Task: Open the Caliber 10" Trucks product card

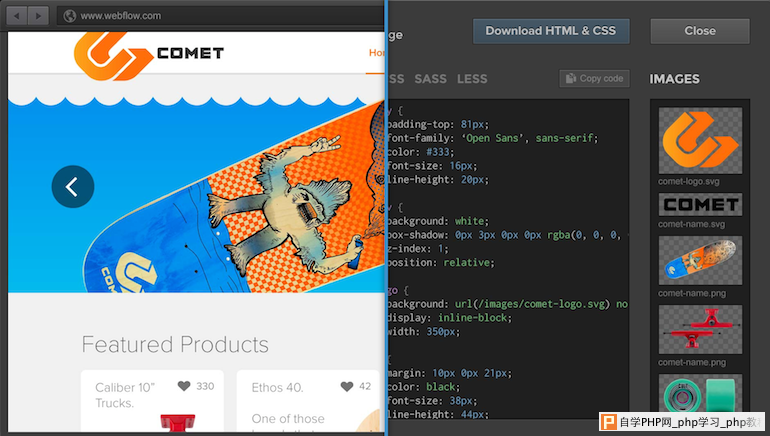Action: point(152,401)
